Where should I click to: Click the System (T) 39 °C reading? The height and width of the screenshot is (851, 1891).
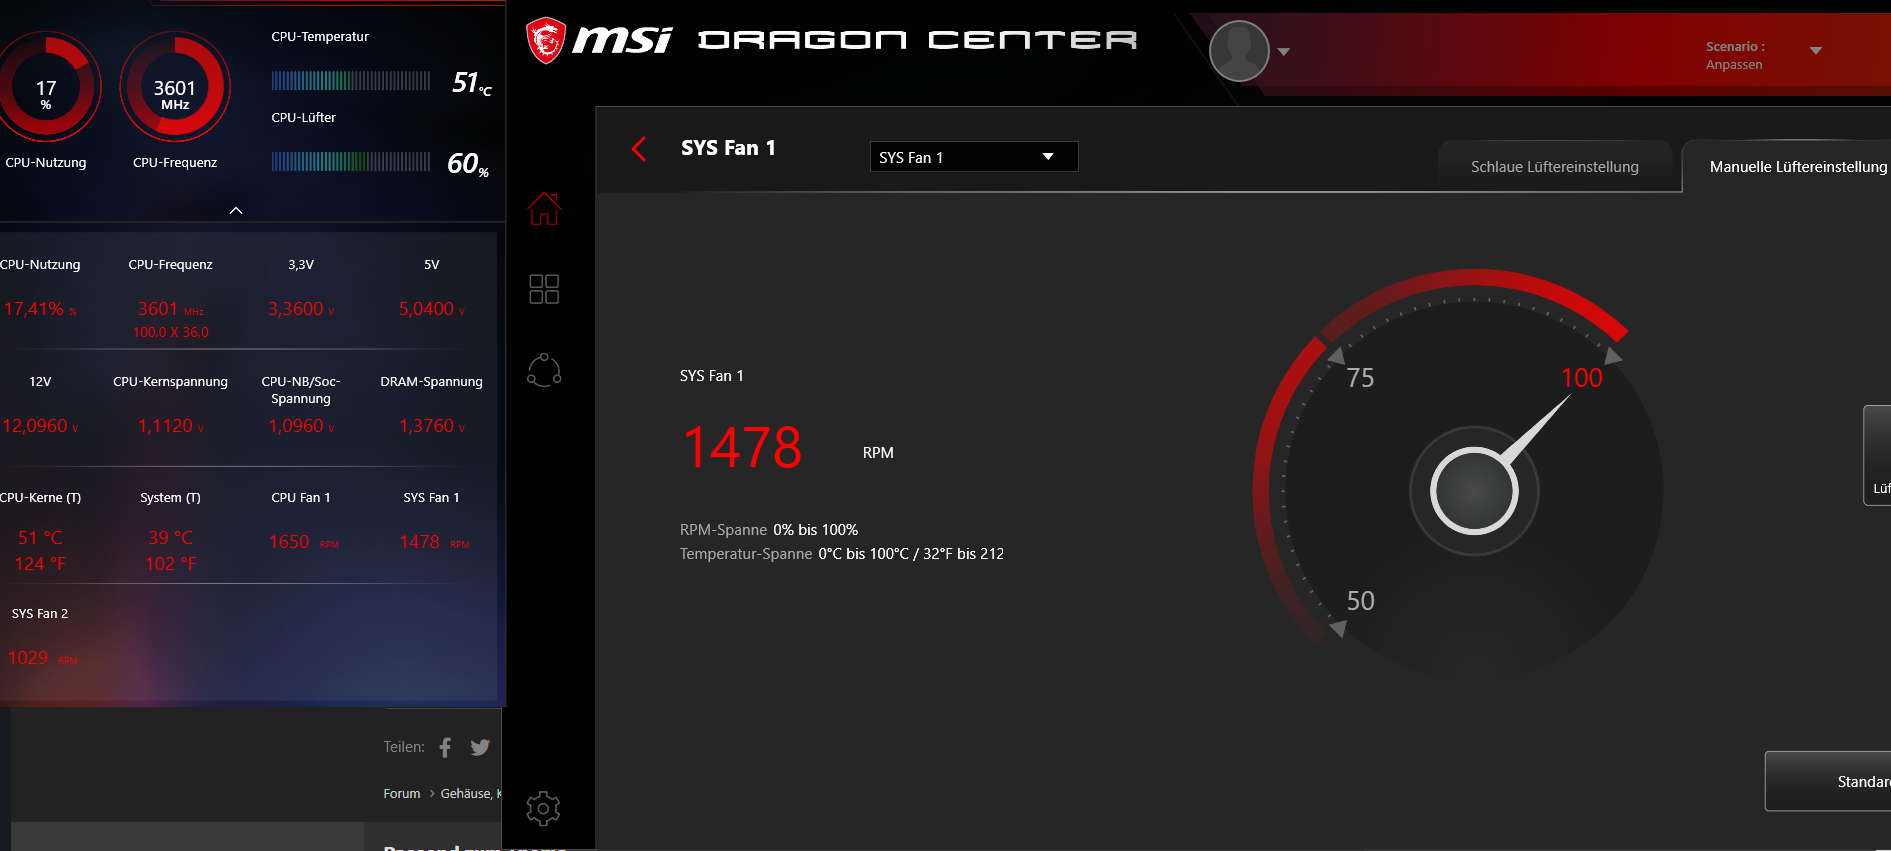[x=171, y=538]
